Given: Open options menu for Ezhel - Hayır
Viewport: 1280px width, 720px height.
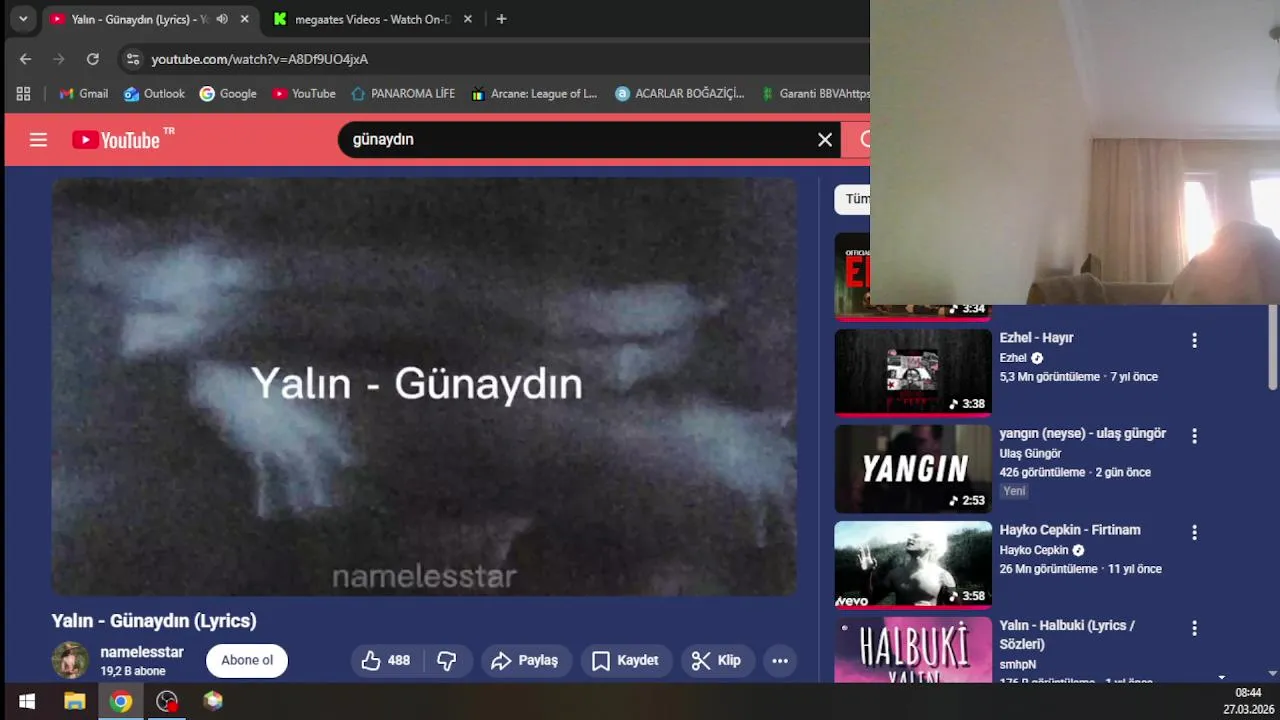Looking at the screenshot, I should (x=1194, y=340).
